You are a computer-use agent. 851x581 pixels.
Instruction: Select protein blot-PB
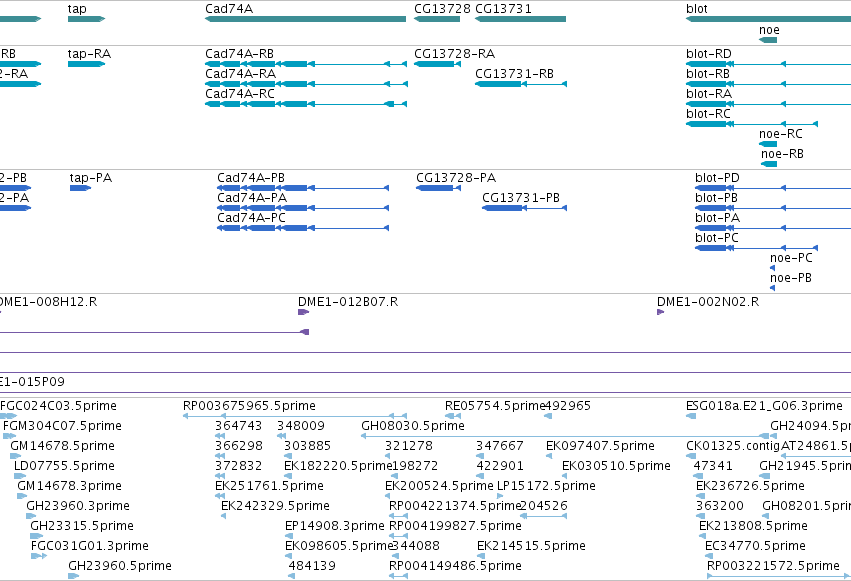coord(773,208)
